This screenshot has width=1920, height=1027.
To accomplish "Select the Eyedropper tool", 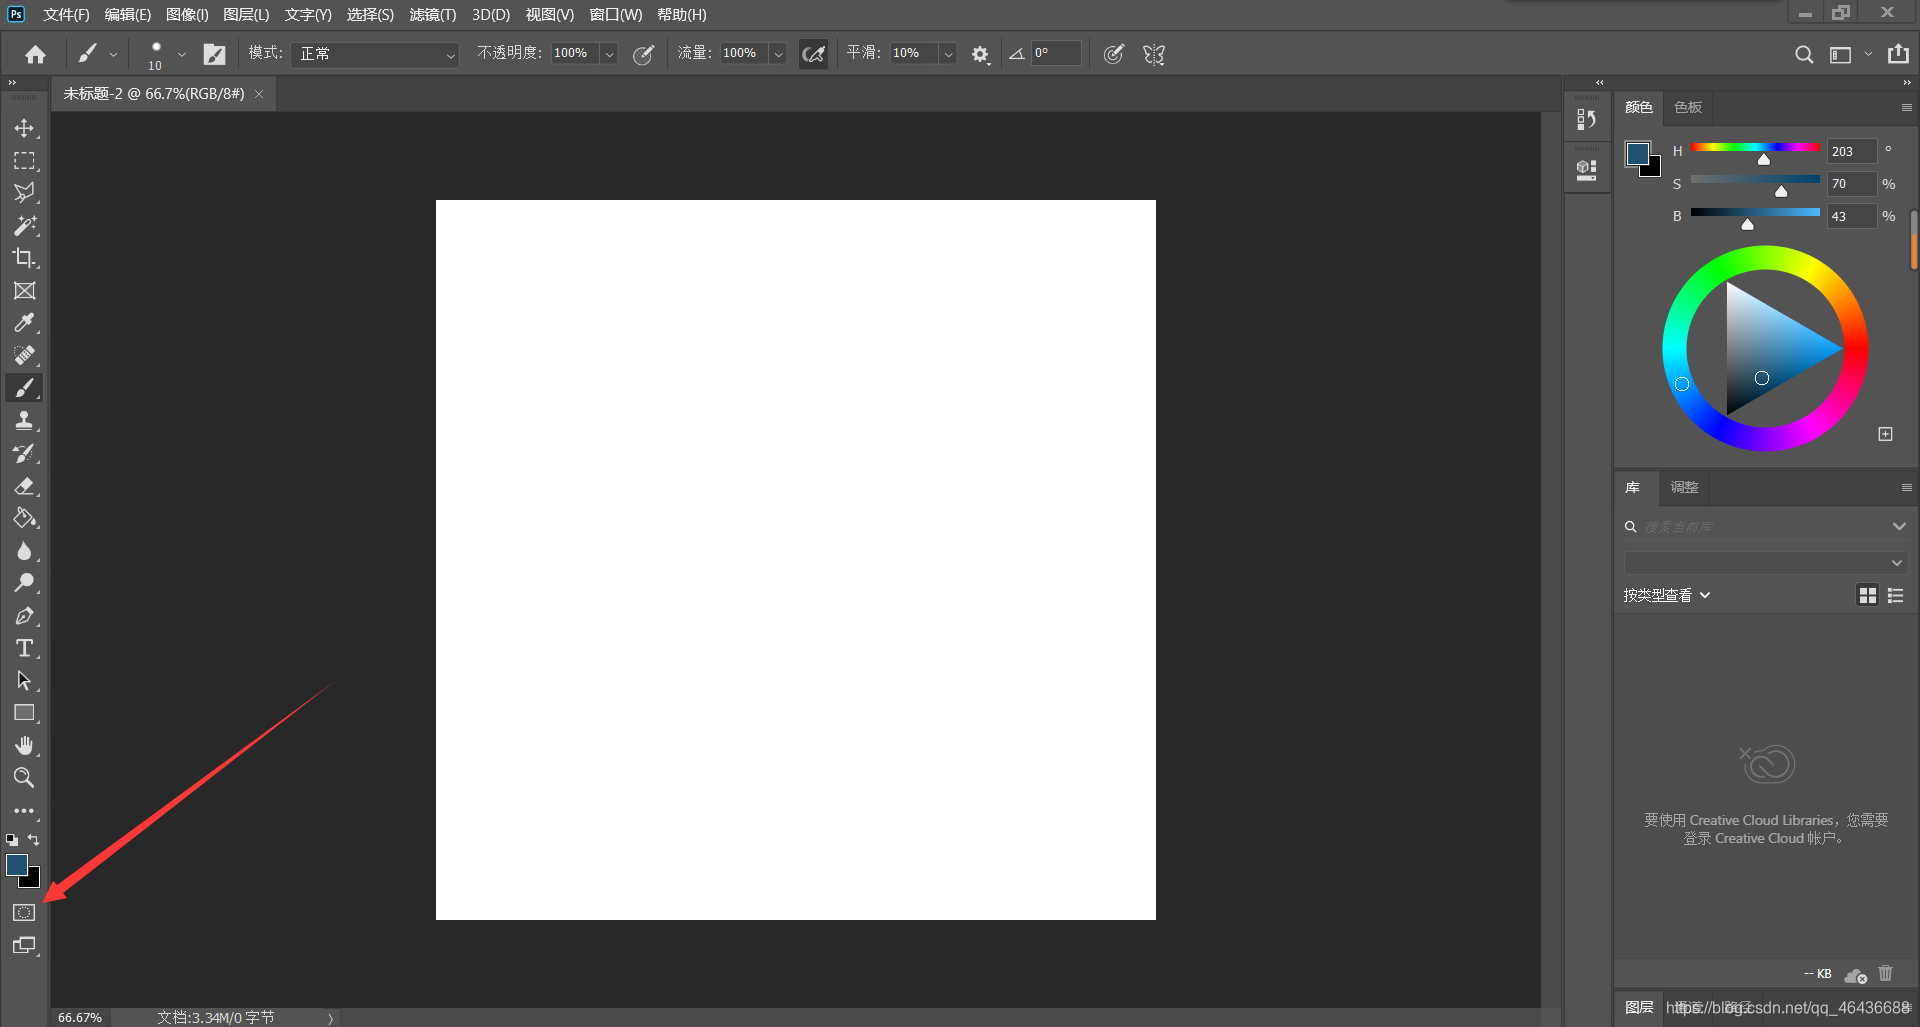I will click(x=24, y=323).
